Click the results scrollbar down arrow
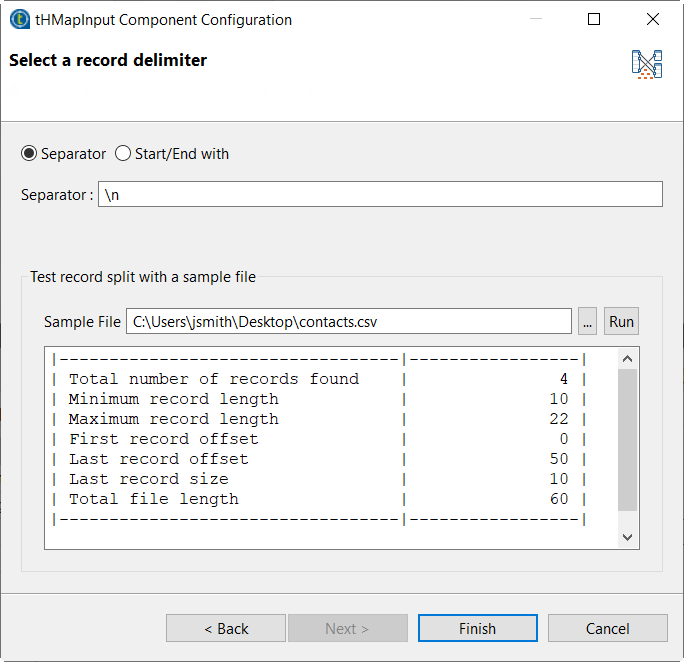684x662 pixels. (627, 537)
